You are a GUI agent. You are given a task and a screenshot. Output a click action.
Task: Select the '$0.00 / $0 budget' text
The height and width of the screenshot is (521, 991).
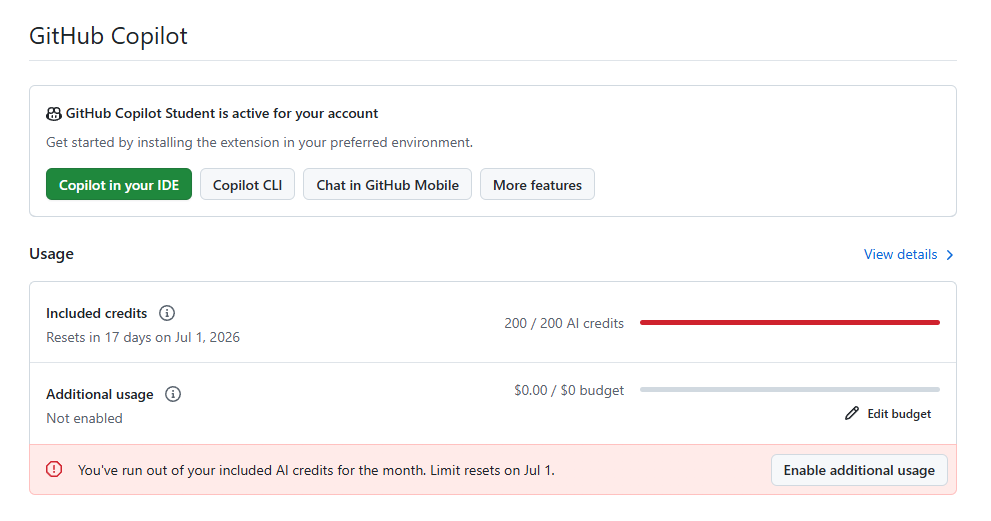click(x=569, y=390)
